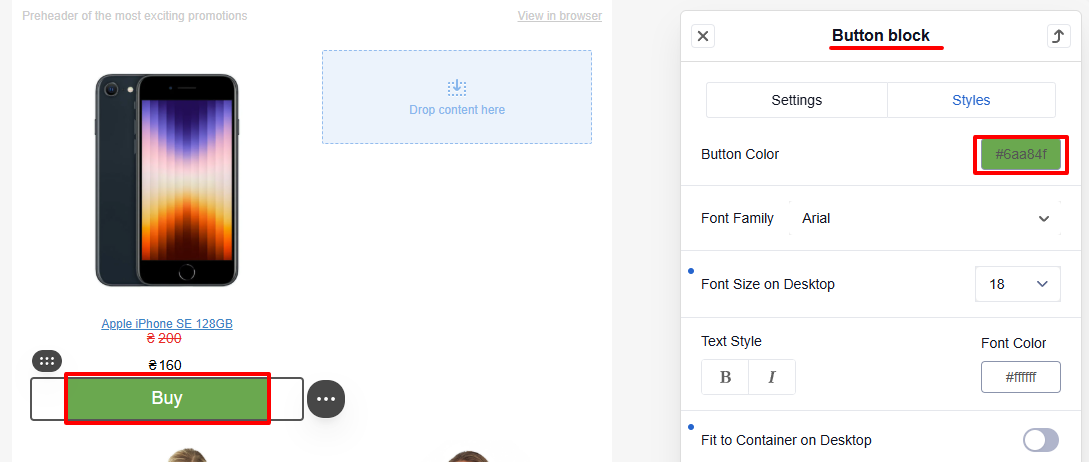This screenshot has width=1089, height=462.
Task: Click the Drop content here download icon
Action: point(456,88)
